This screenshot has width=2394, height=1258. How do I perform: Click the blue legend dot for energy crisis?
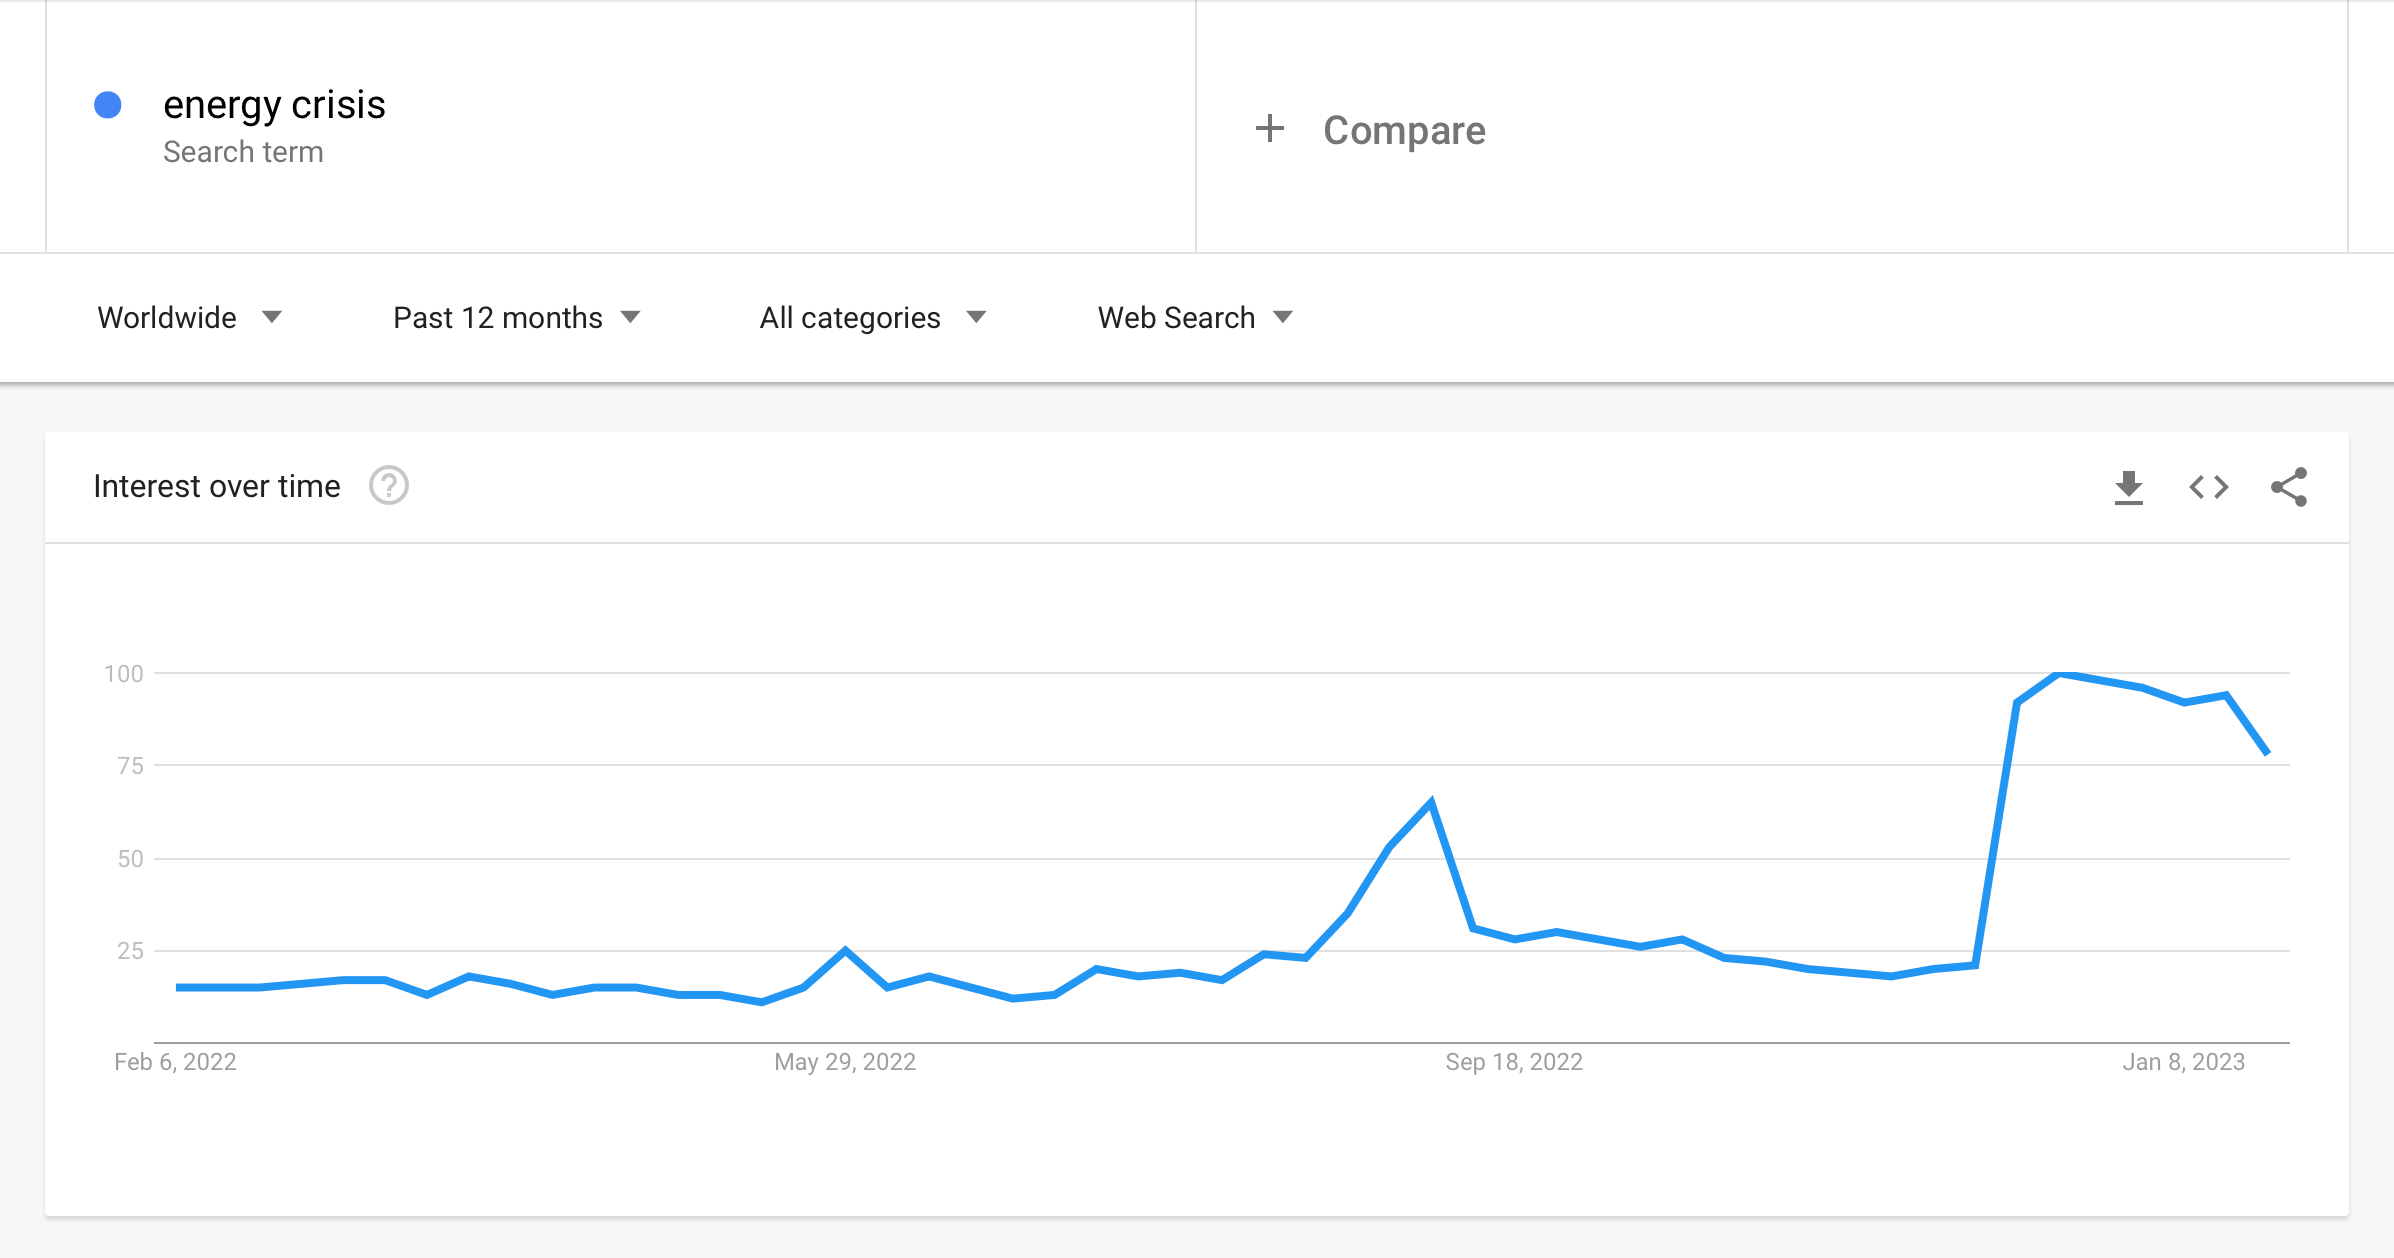coord(108,103)
